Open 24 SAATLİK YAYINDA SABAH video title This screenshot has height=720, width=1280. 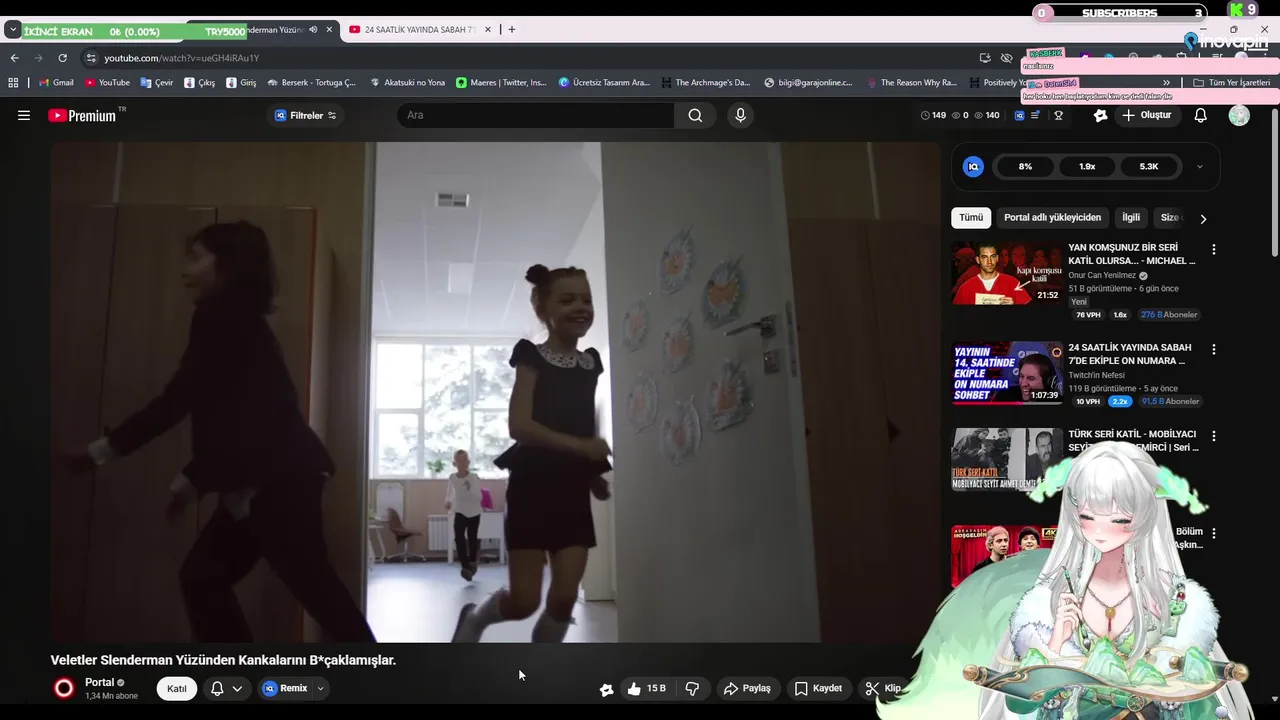(x=1130, y=354)
